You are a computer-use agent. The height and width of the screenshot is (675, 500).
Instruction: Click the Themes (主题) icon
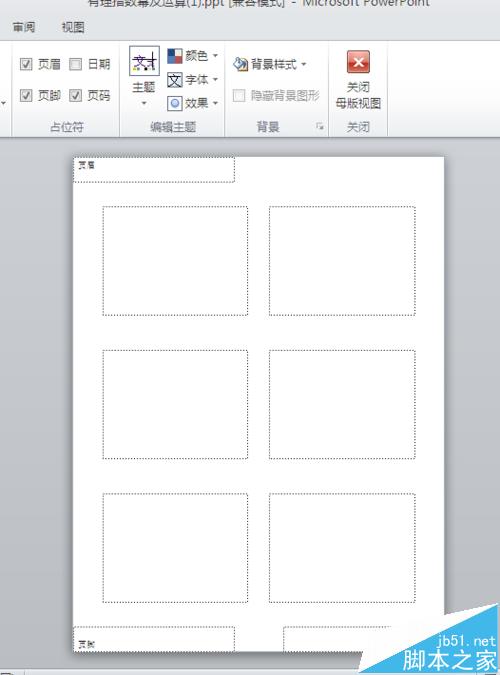tap(144, 61)
